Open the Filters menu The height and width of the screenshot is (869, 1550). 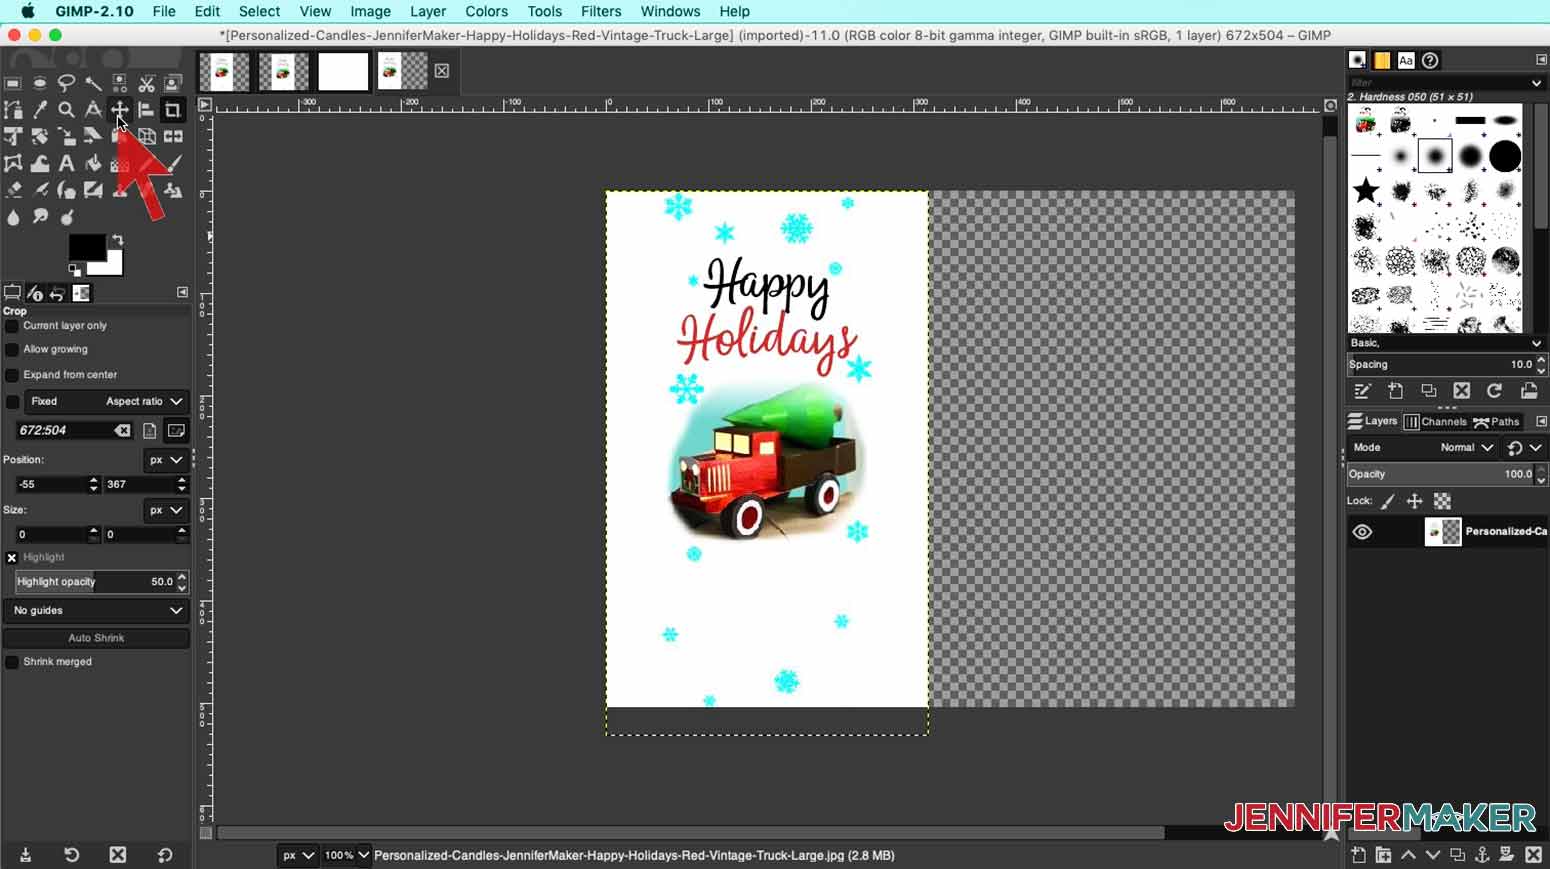coord(601,11)
